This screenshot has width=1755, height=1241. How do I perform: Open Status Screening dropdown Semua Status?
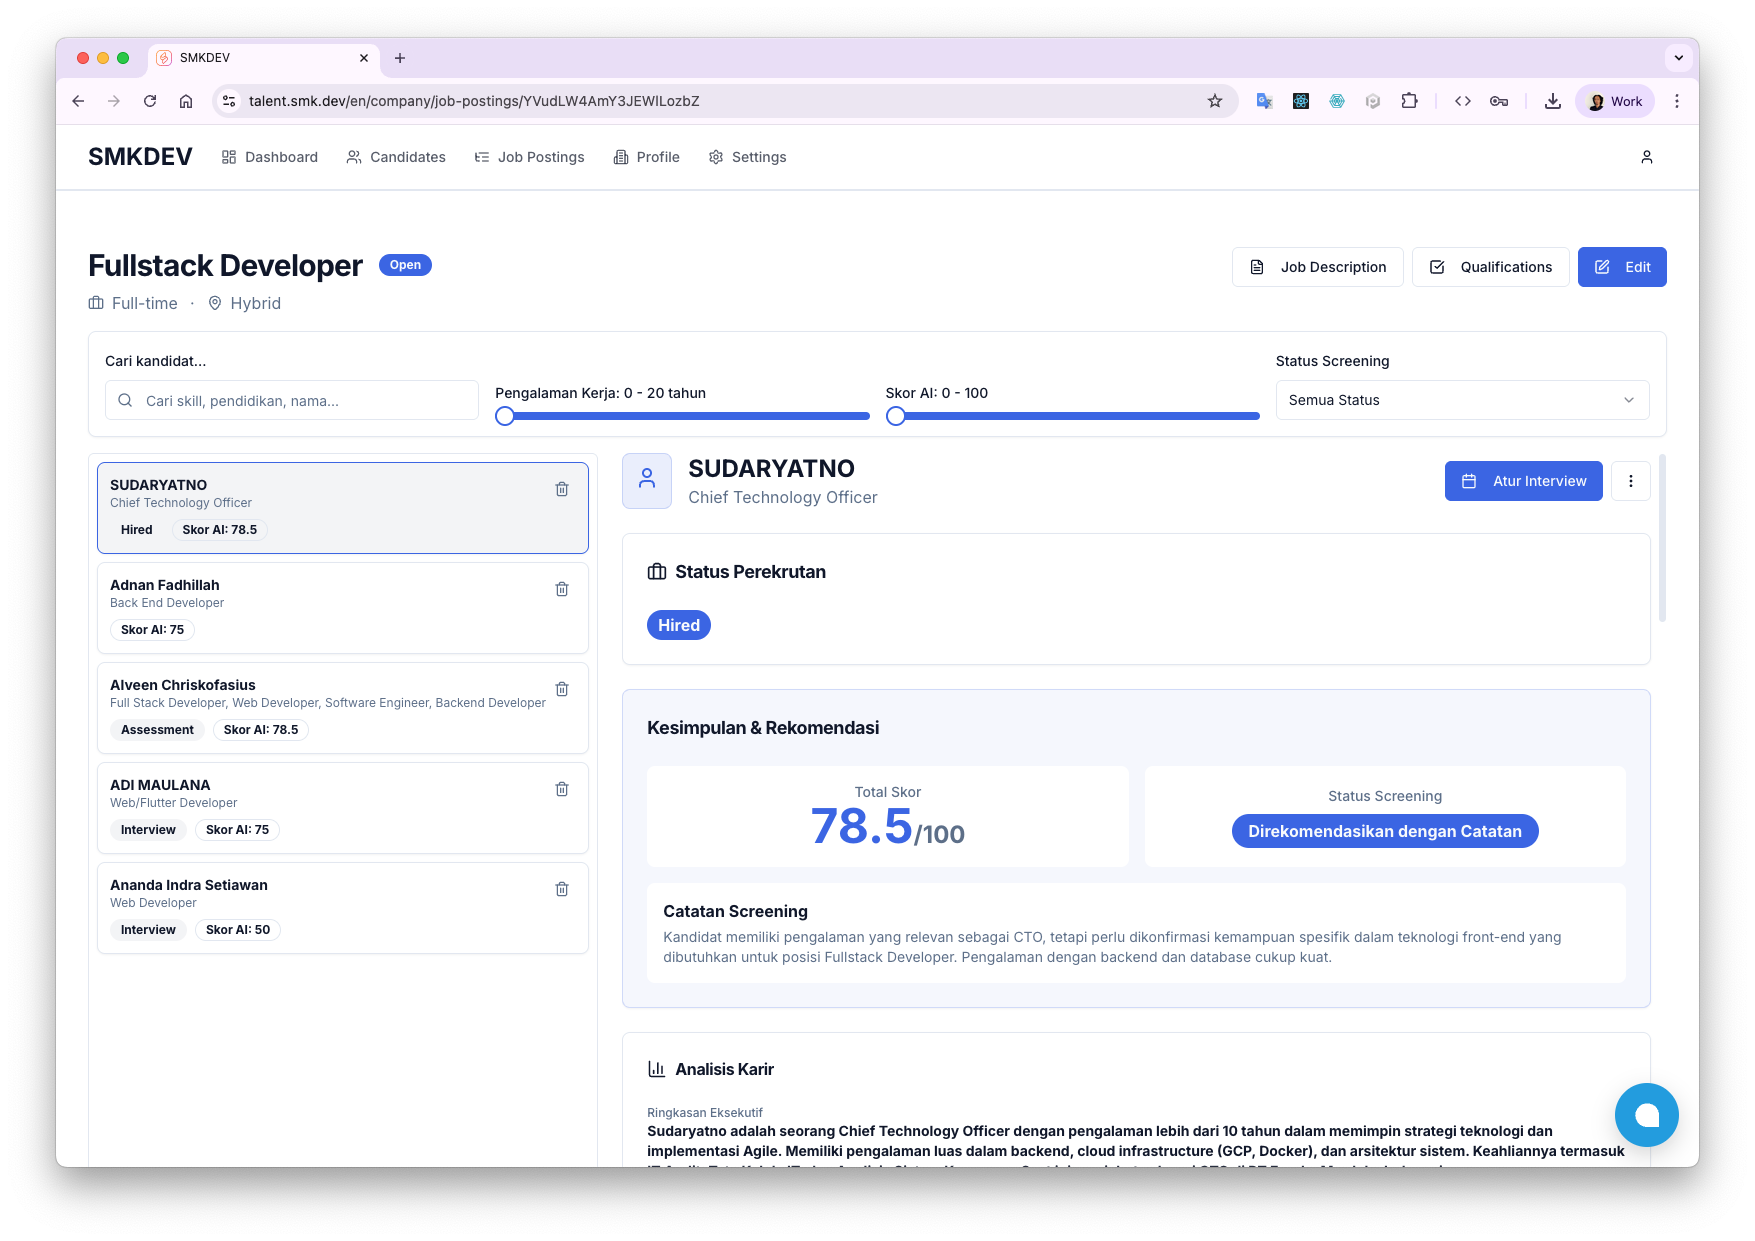(x=1461, y=400)
